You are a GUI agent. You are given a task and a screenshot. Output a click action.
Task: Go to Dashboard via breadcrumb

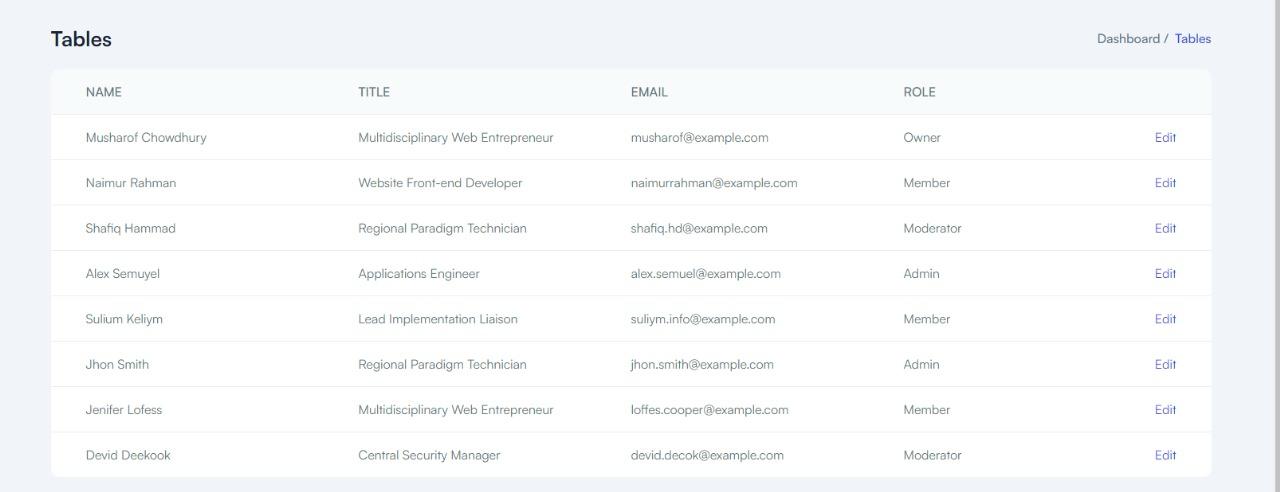tap(1128, 39)
